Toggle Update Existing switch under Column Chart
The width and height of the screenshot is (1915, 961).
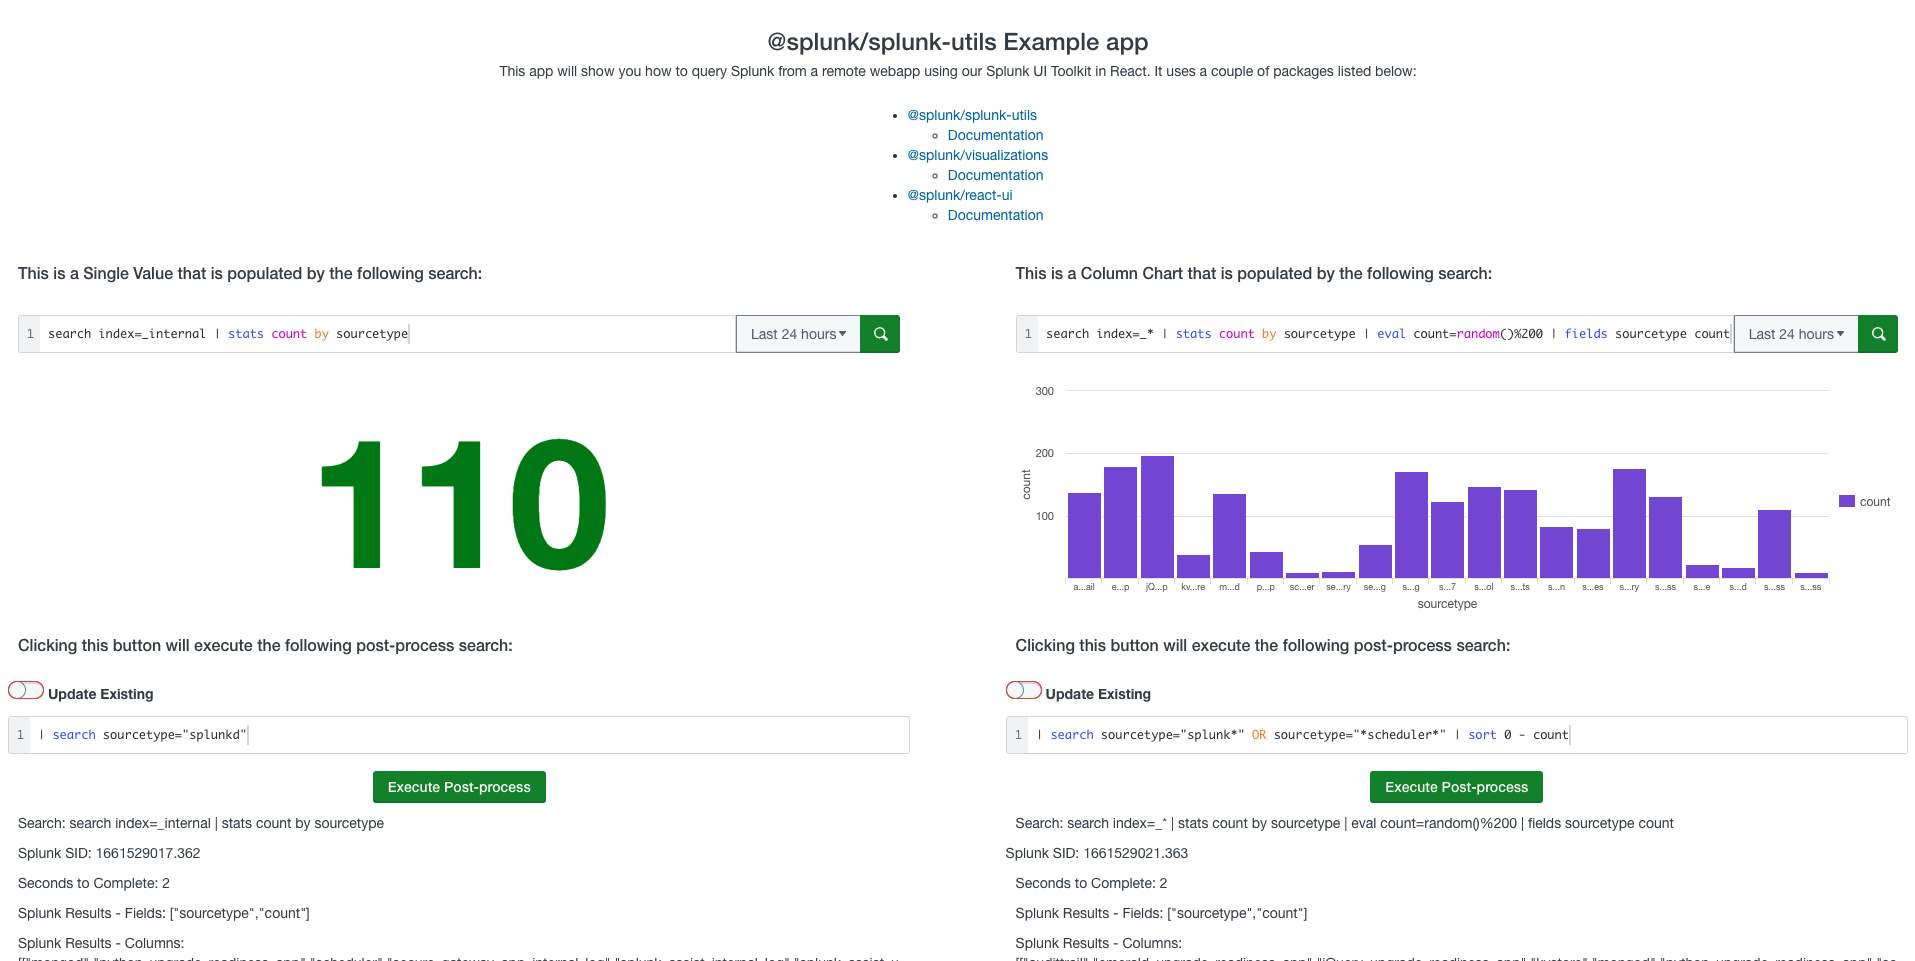tap(1023, 691)
